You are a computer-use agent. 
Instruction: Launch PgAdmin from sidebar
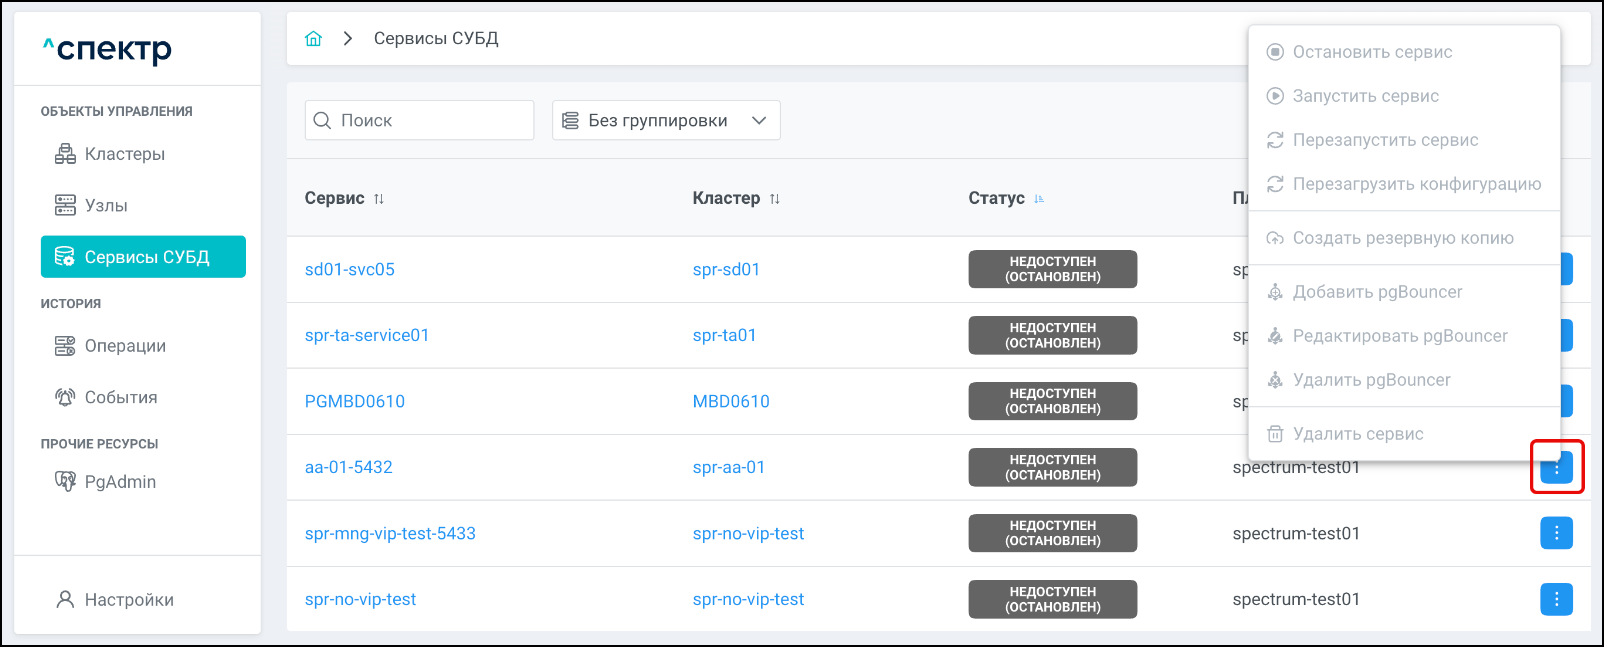(120, 482)
